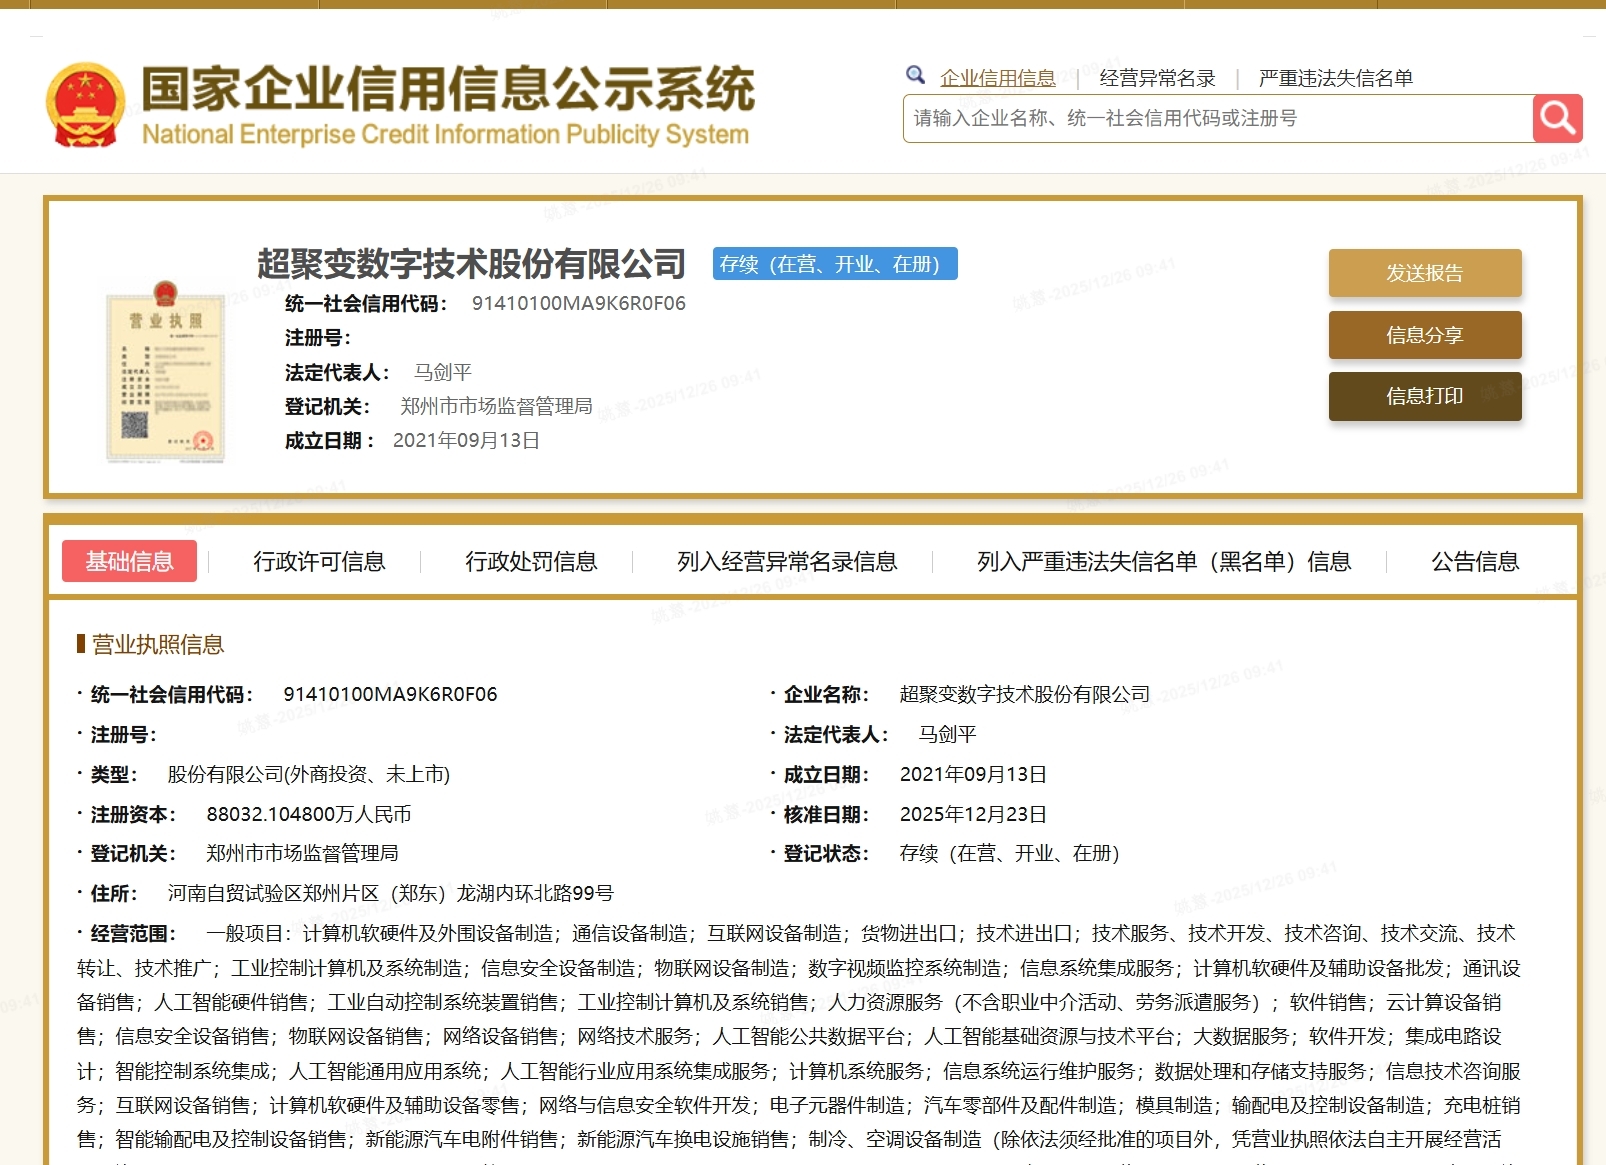The height and width of the screenshot is (1165, 1606).
Task: Click the 信息分享 button
Action: [1424, 335]
